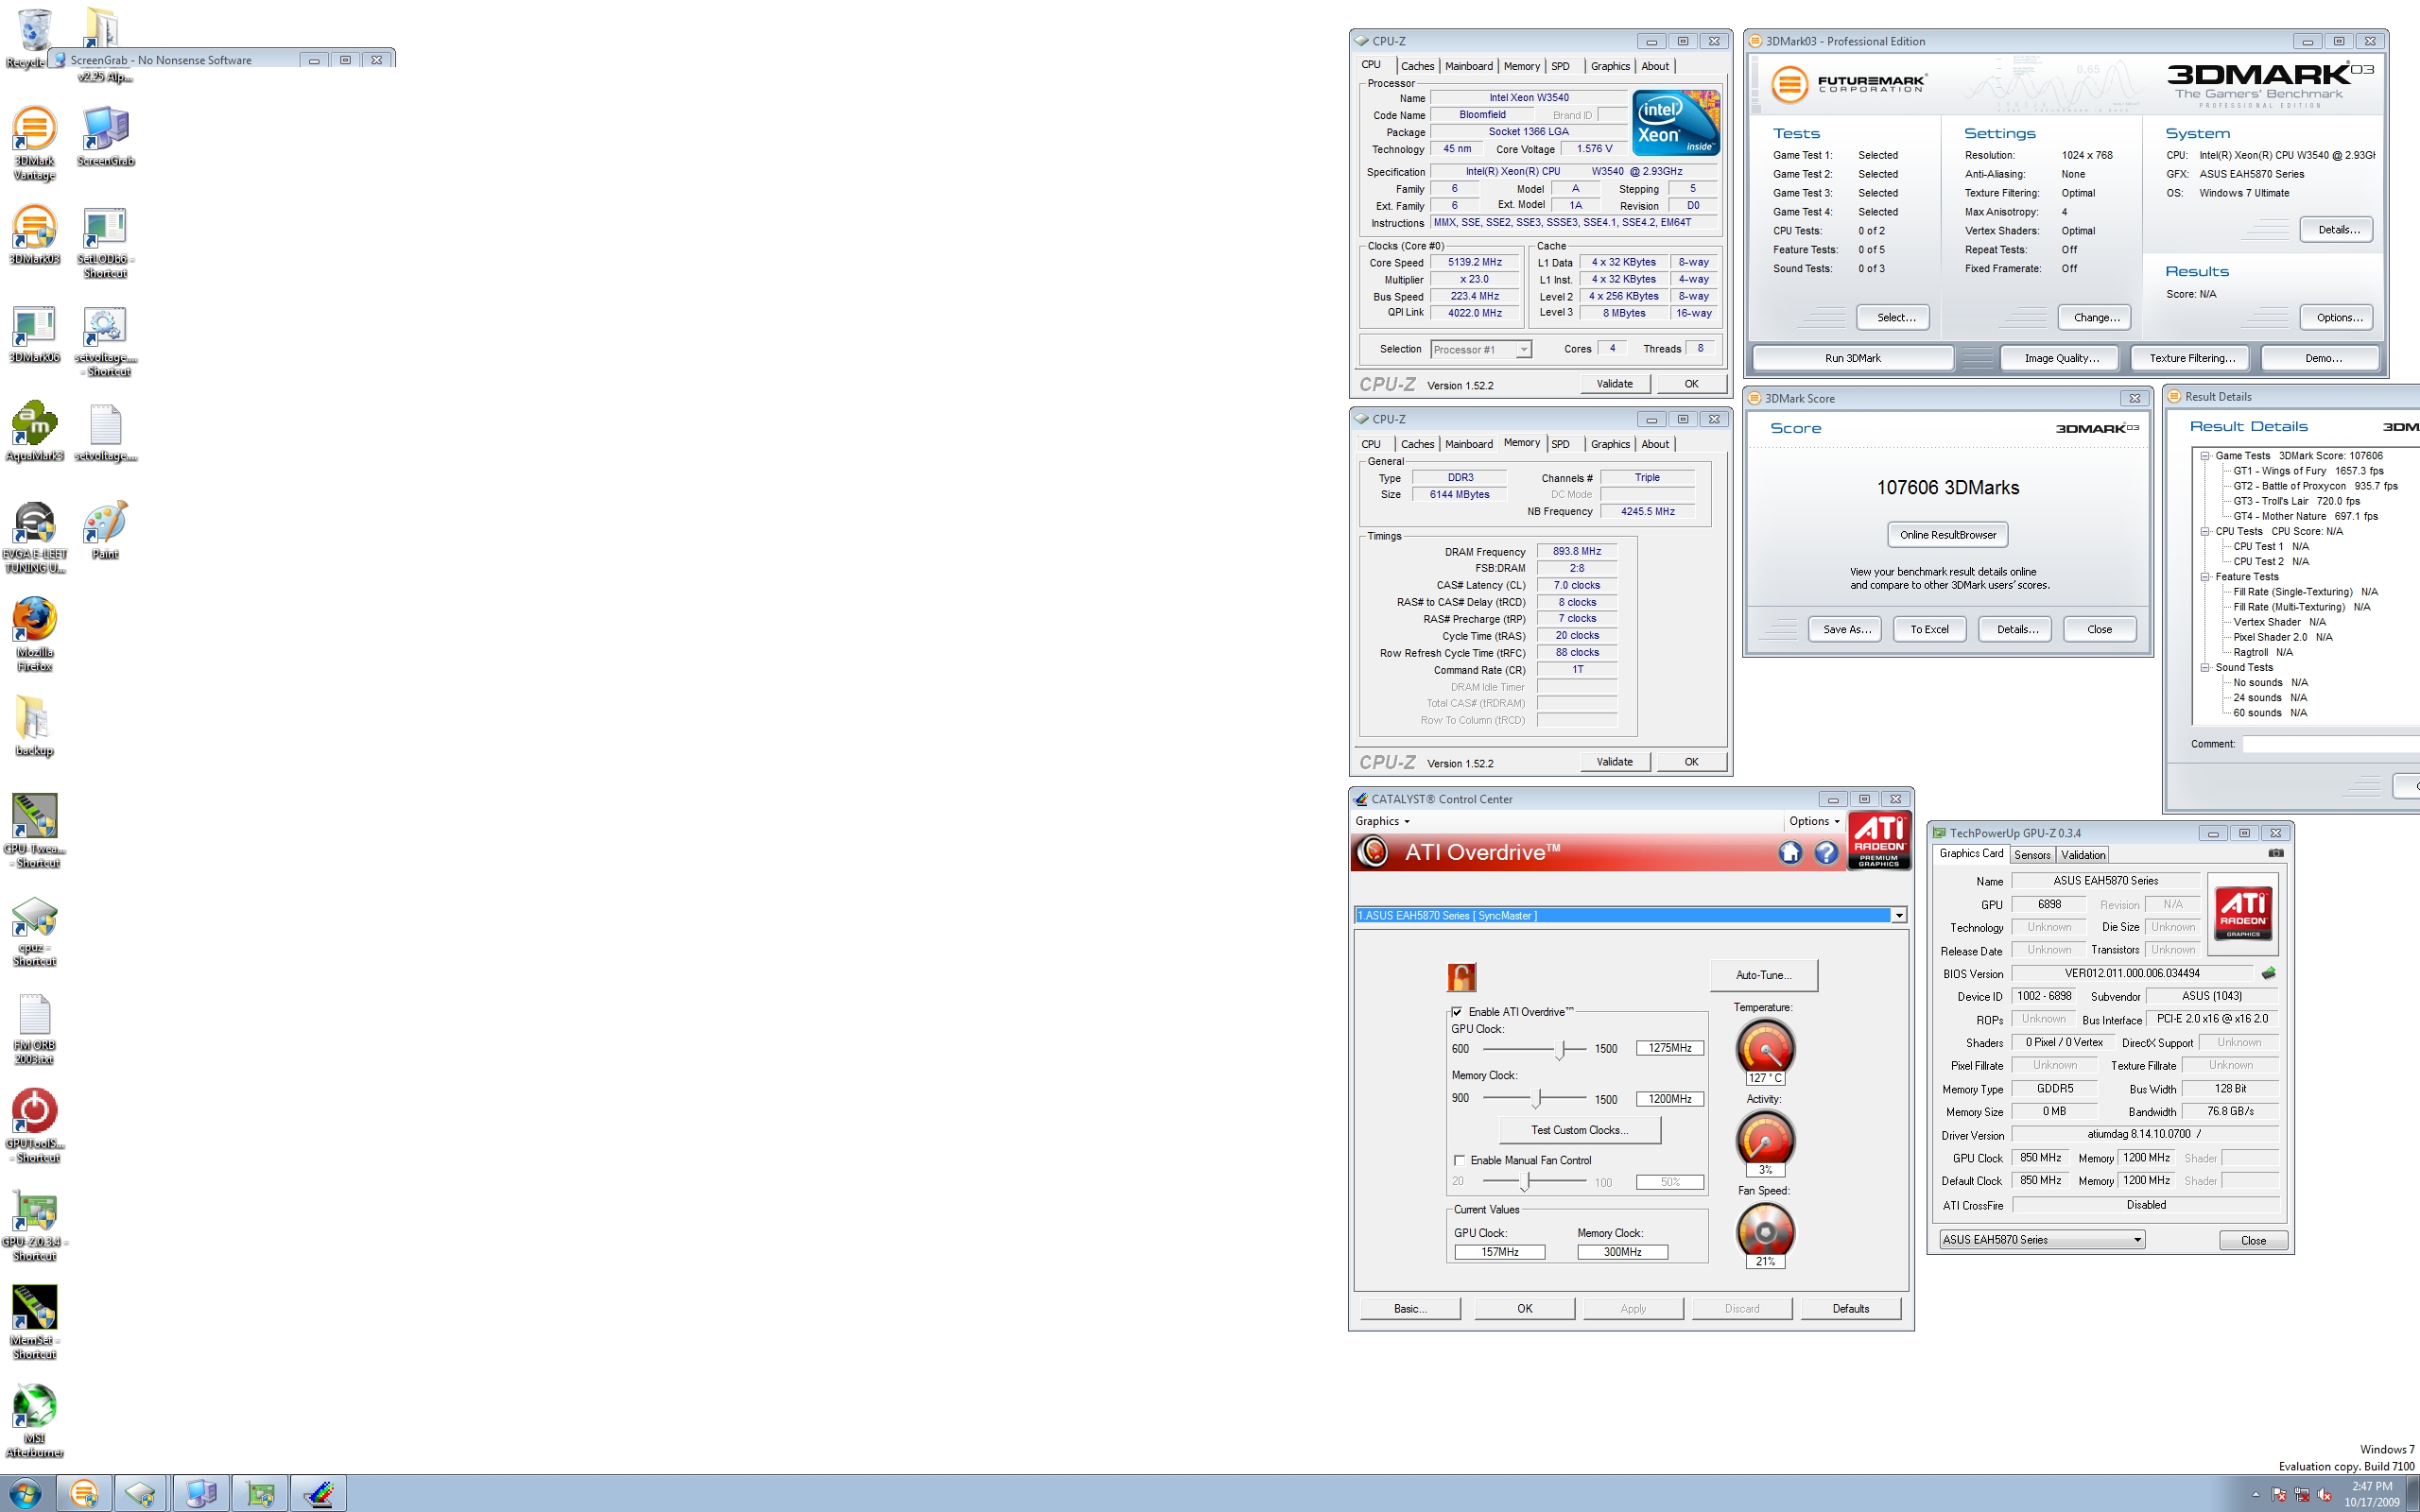
Task: Click the ATI Overdrive home icon
Action: (1789, 852)
